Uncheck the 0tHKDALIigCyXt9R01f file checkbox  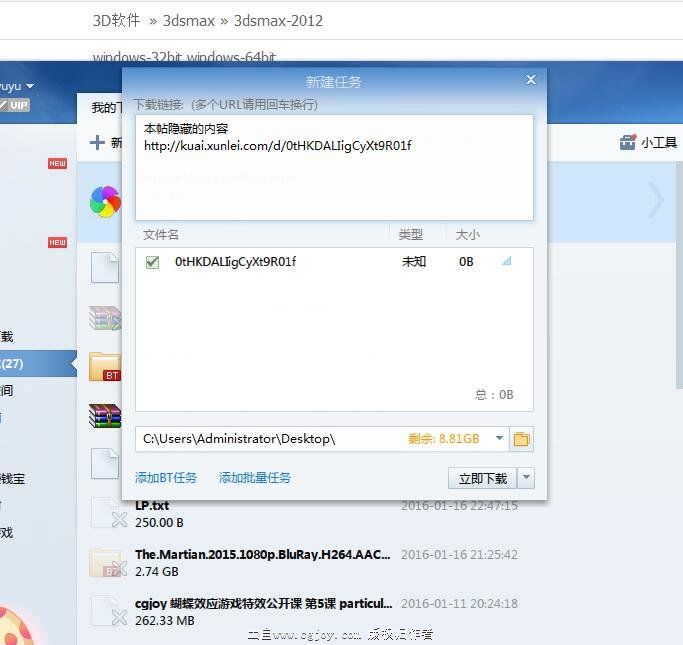[152, 262]
